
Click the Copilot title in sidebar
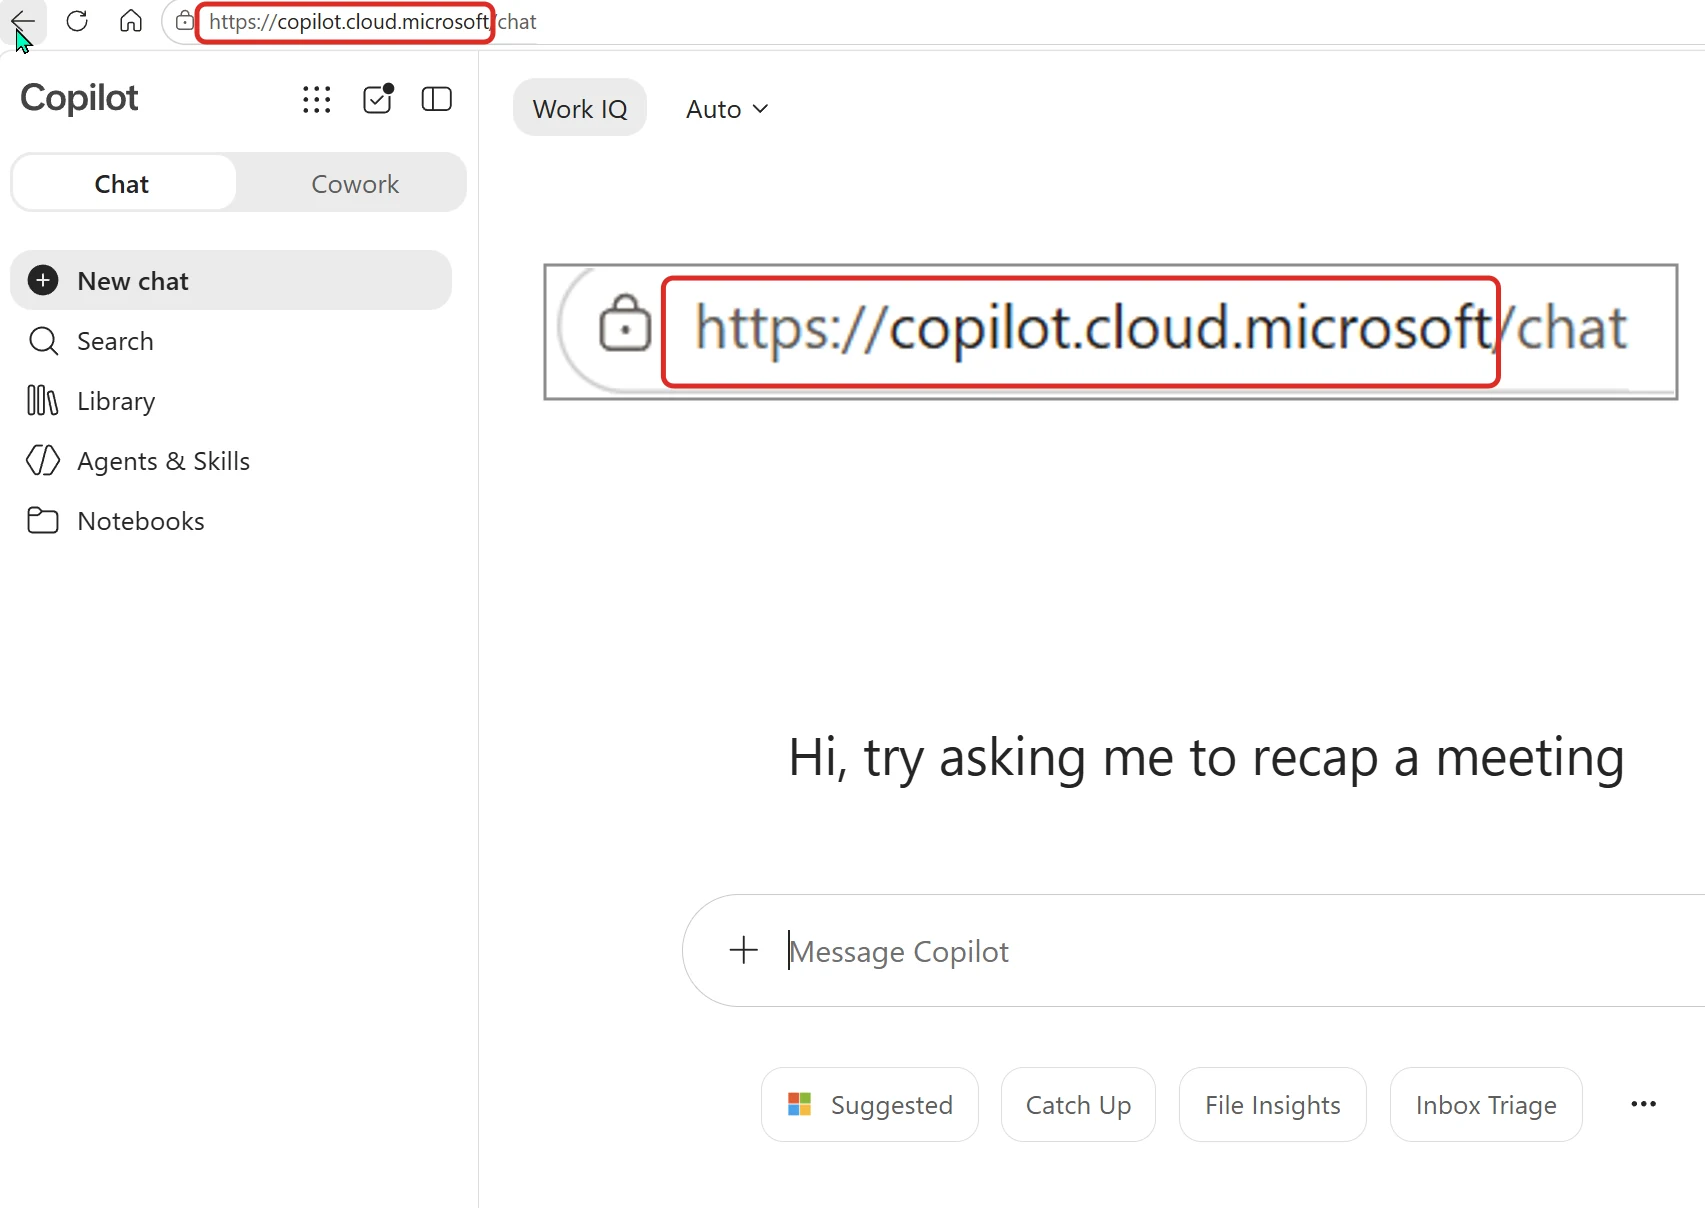tap(79, 98)
